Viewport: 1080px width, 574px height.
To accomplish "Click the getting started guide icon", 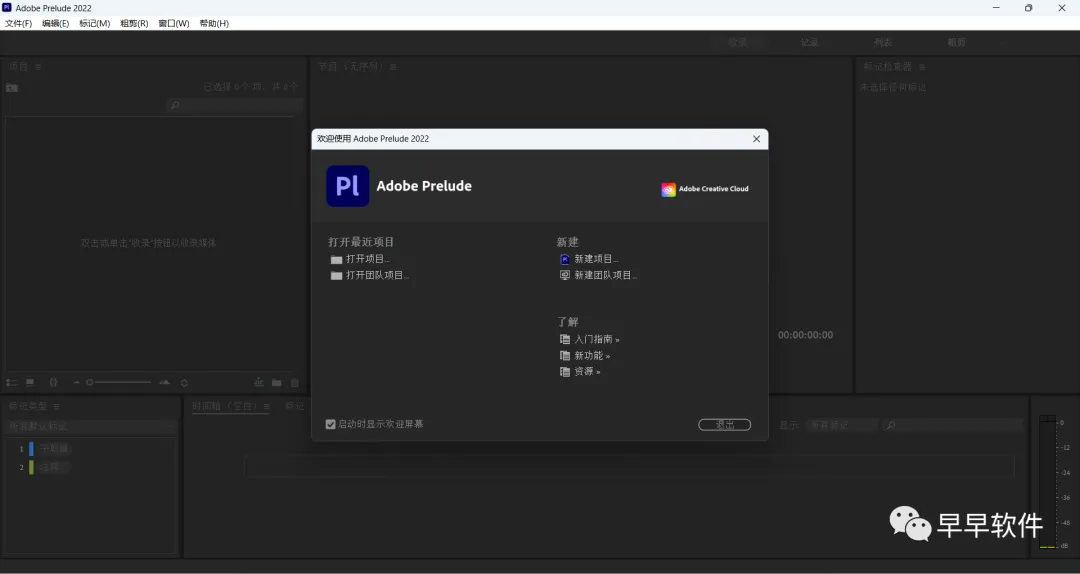I will [565, 340].
